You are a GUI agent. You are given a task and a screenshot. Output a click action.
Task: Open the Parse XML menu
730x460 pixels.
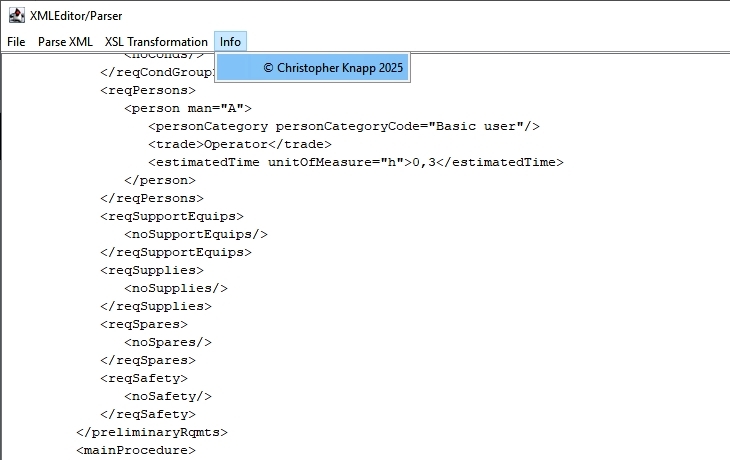tap(65, 42)
